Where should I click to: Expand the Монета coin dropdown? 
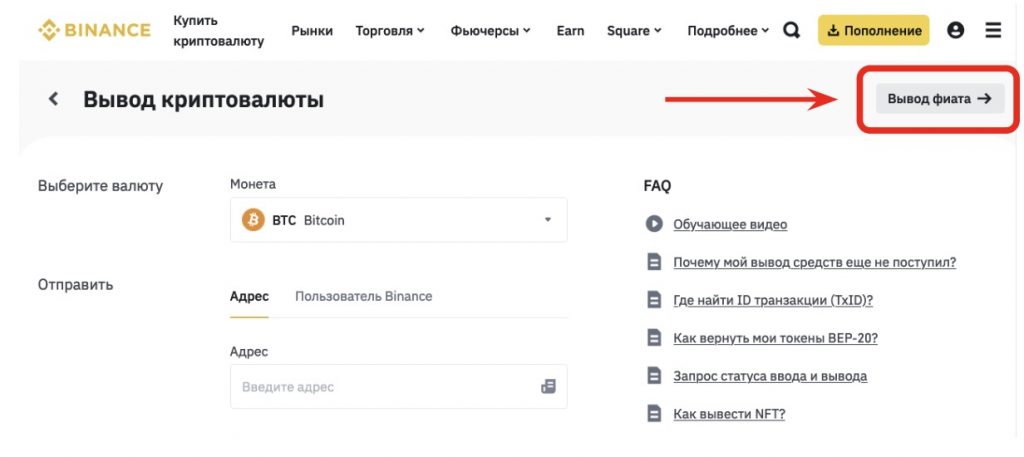547,220
